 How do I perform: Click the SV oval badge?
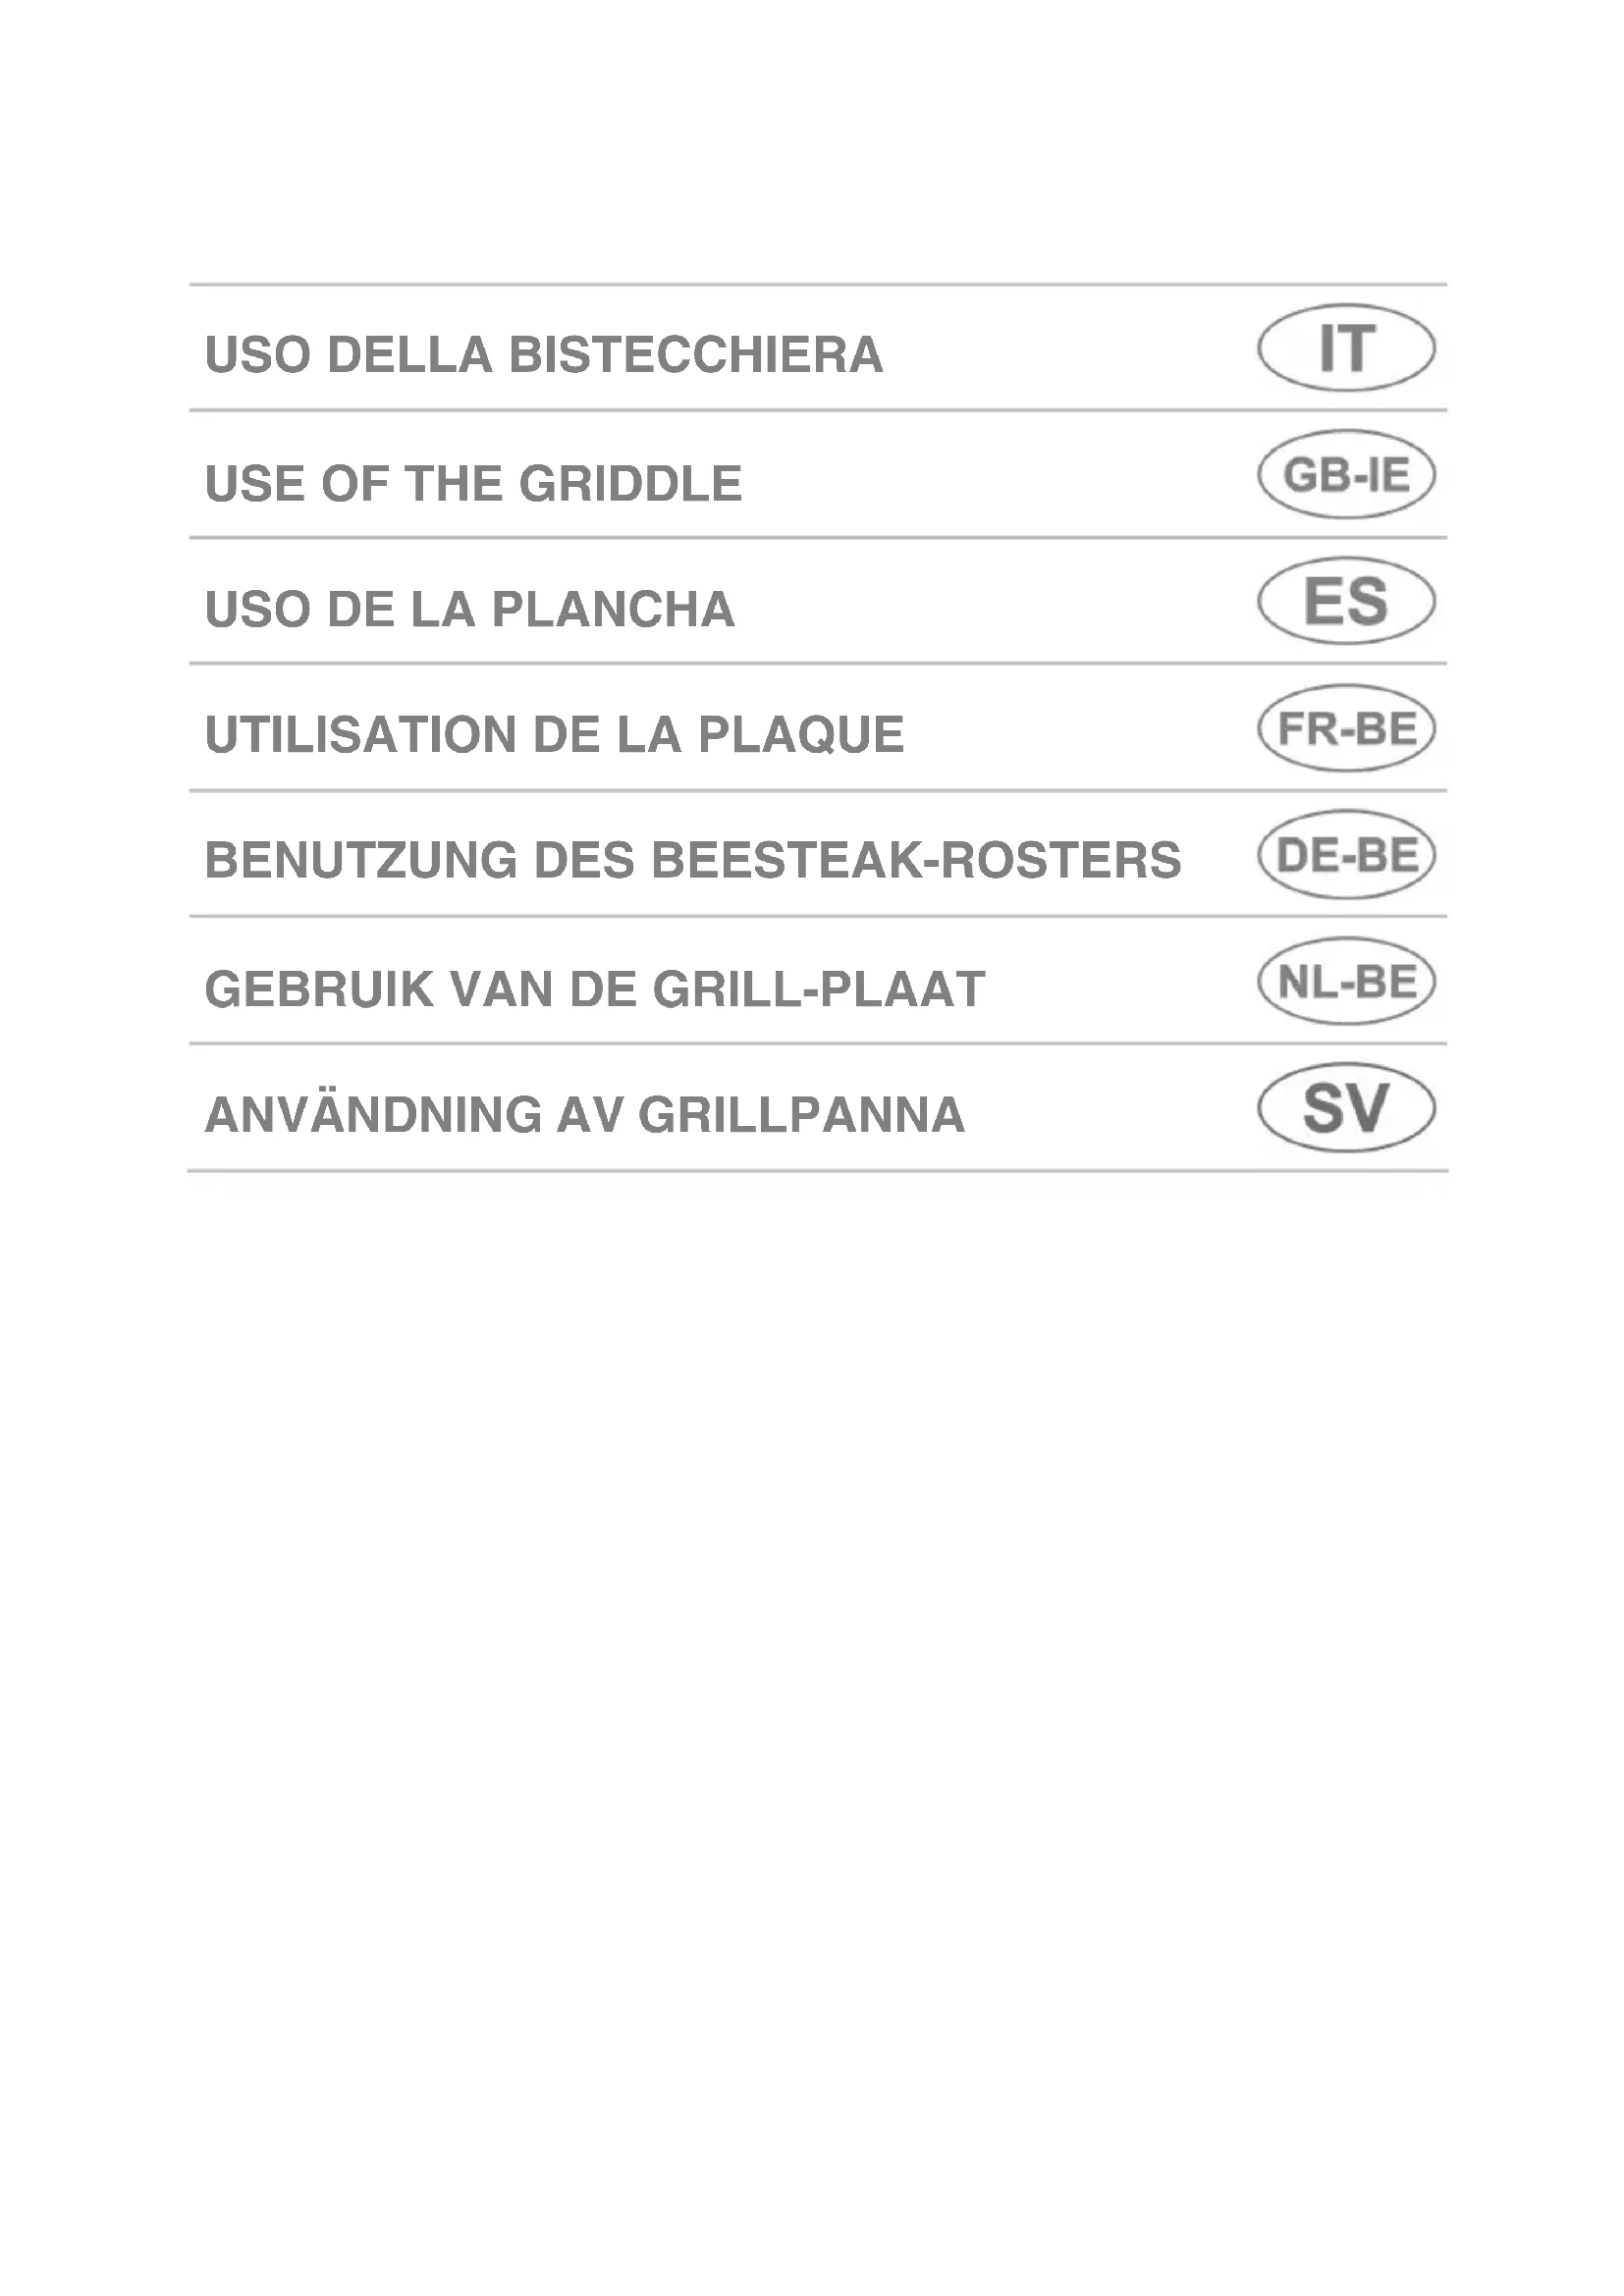click(1346, 1108)
